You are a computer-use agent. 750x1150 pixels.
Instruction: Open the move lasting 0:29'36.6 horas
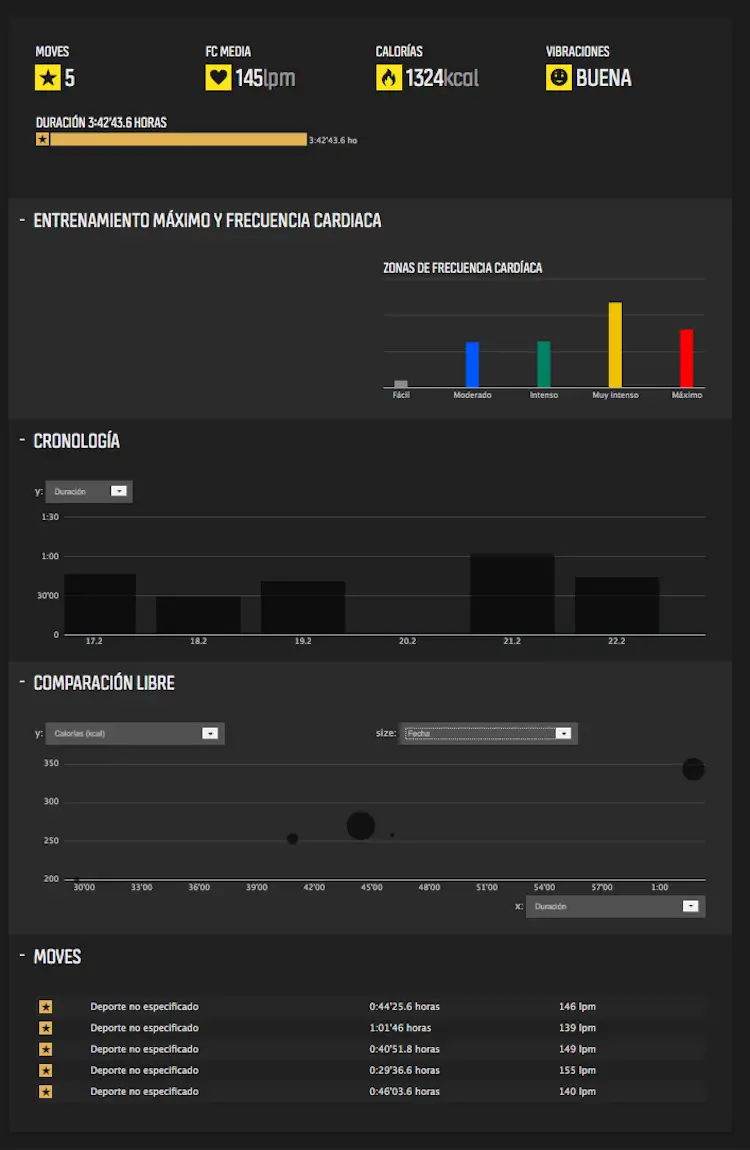tap(372, 1071)
